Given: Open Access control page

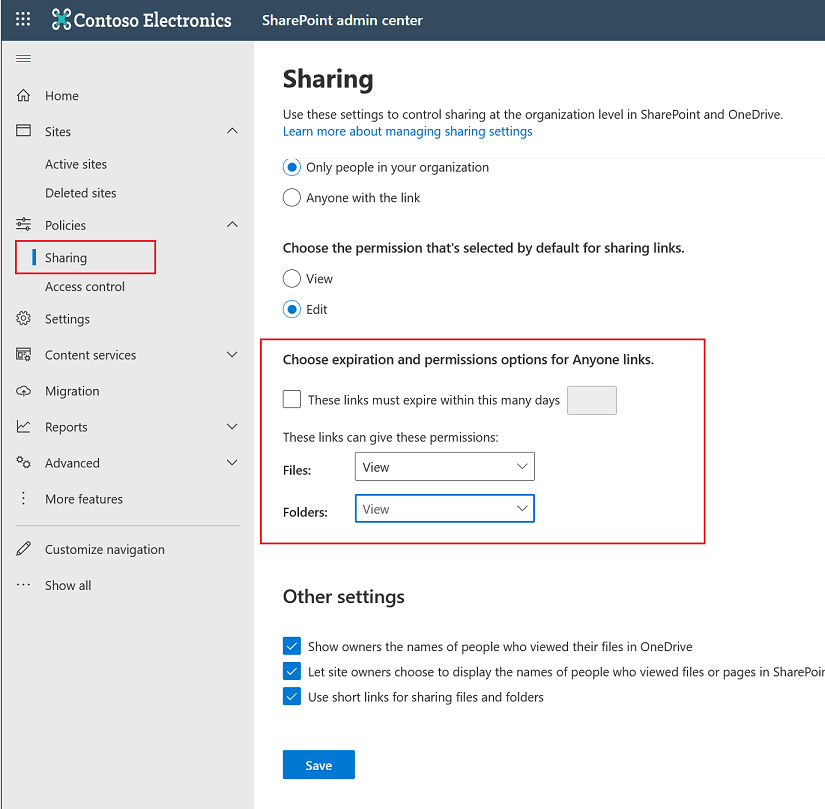Looking at the screenshot, I should [85, 287].
